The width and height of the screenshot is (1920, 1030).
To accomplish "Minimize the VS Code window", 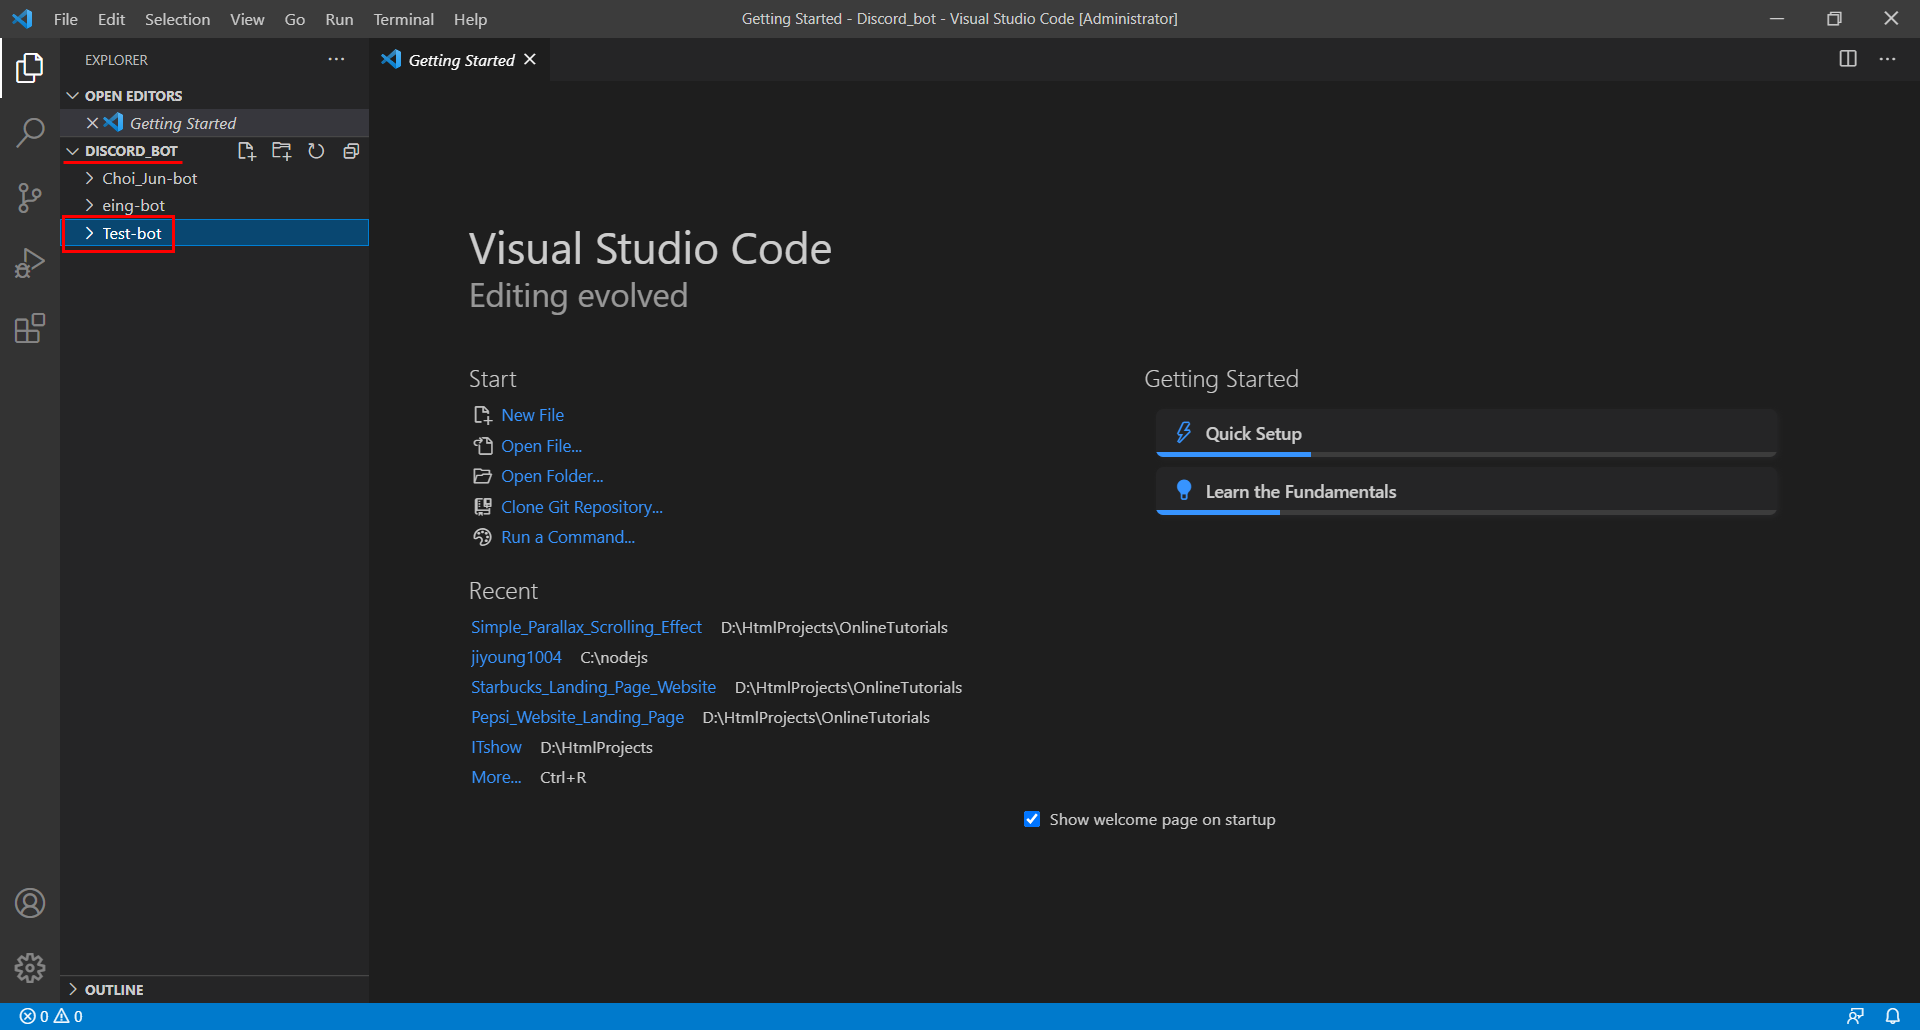I will click(x=1777, y=19).
